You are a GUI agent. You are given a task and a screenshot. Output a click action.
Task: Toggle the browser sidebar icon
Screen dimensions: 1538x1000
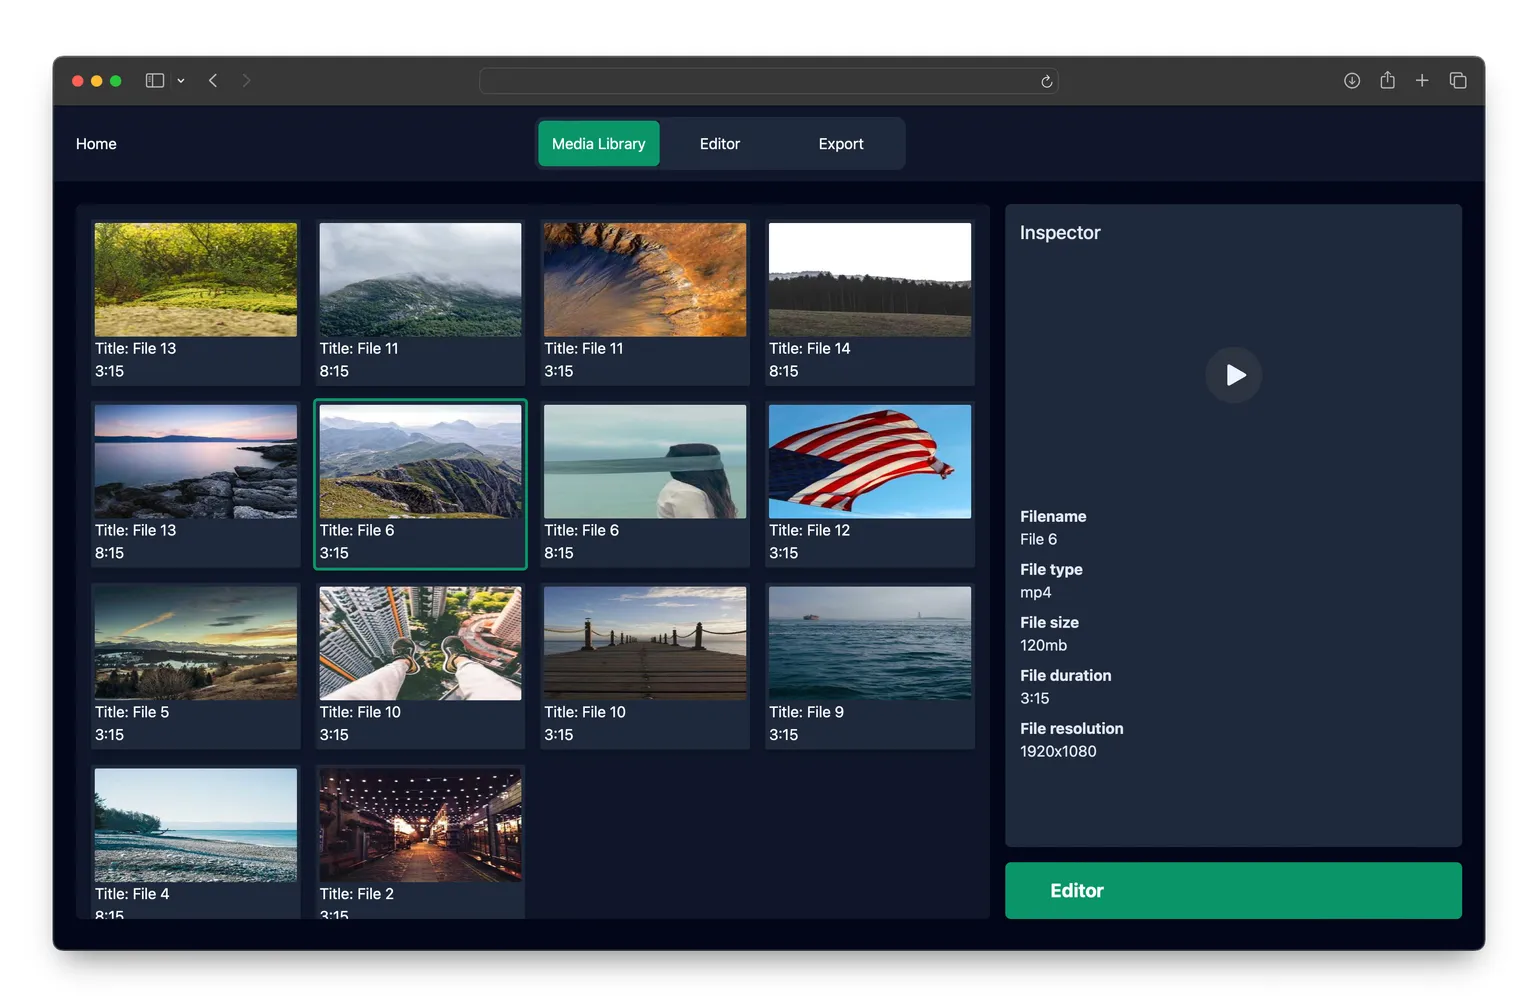[155, 81]
